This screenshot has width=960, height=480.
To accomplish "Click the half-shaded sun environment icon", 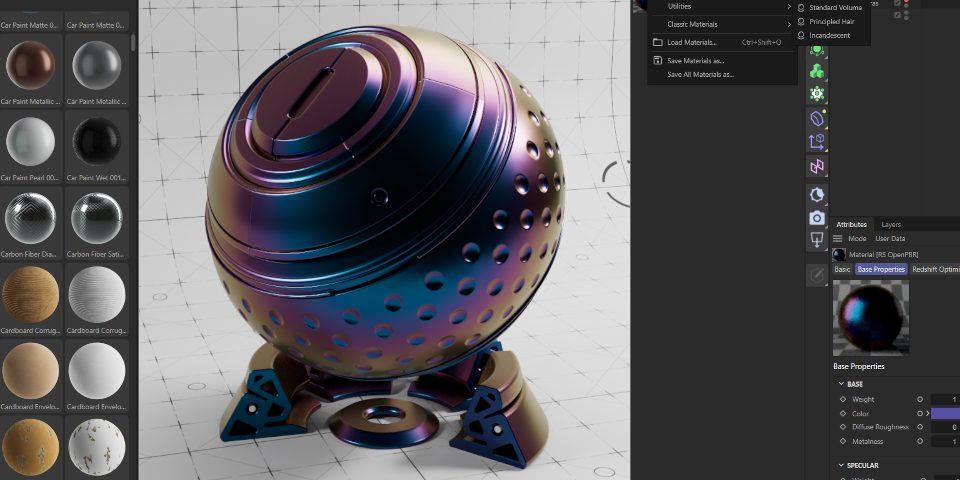I will [817, 195].
